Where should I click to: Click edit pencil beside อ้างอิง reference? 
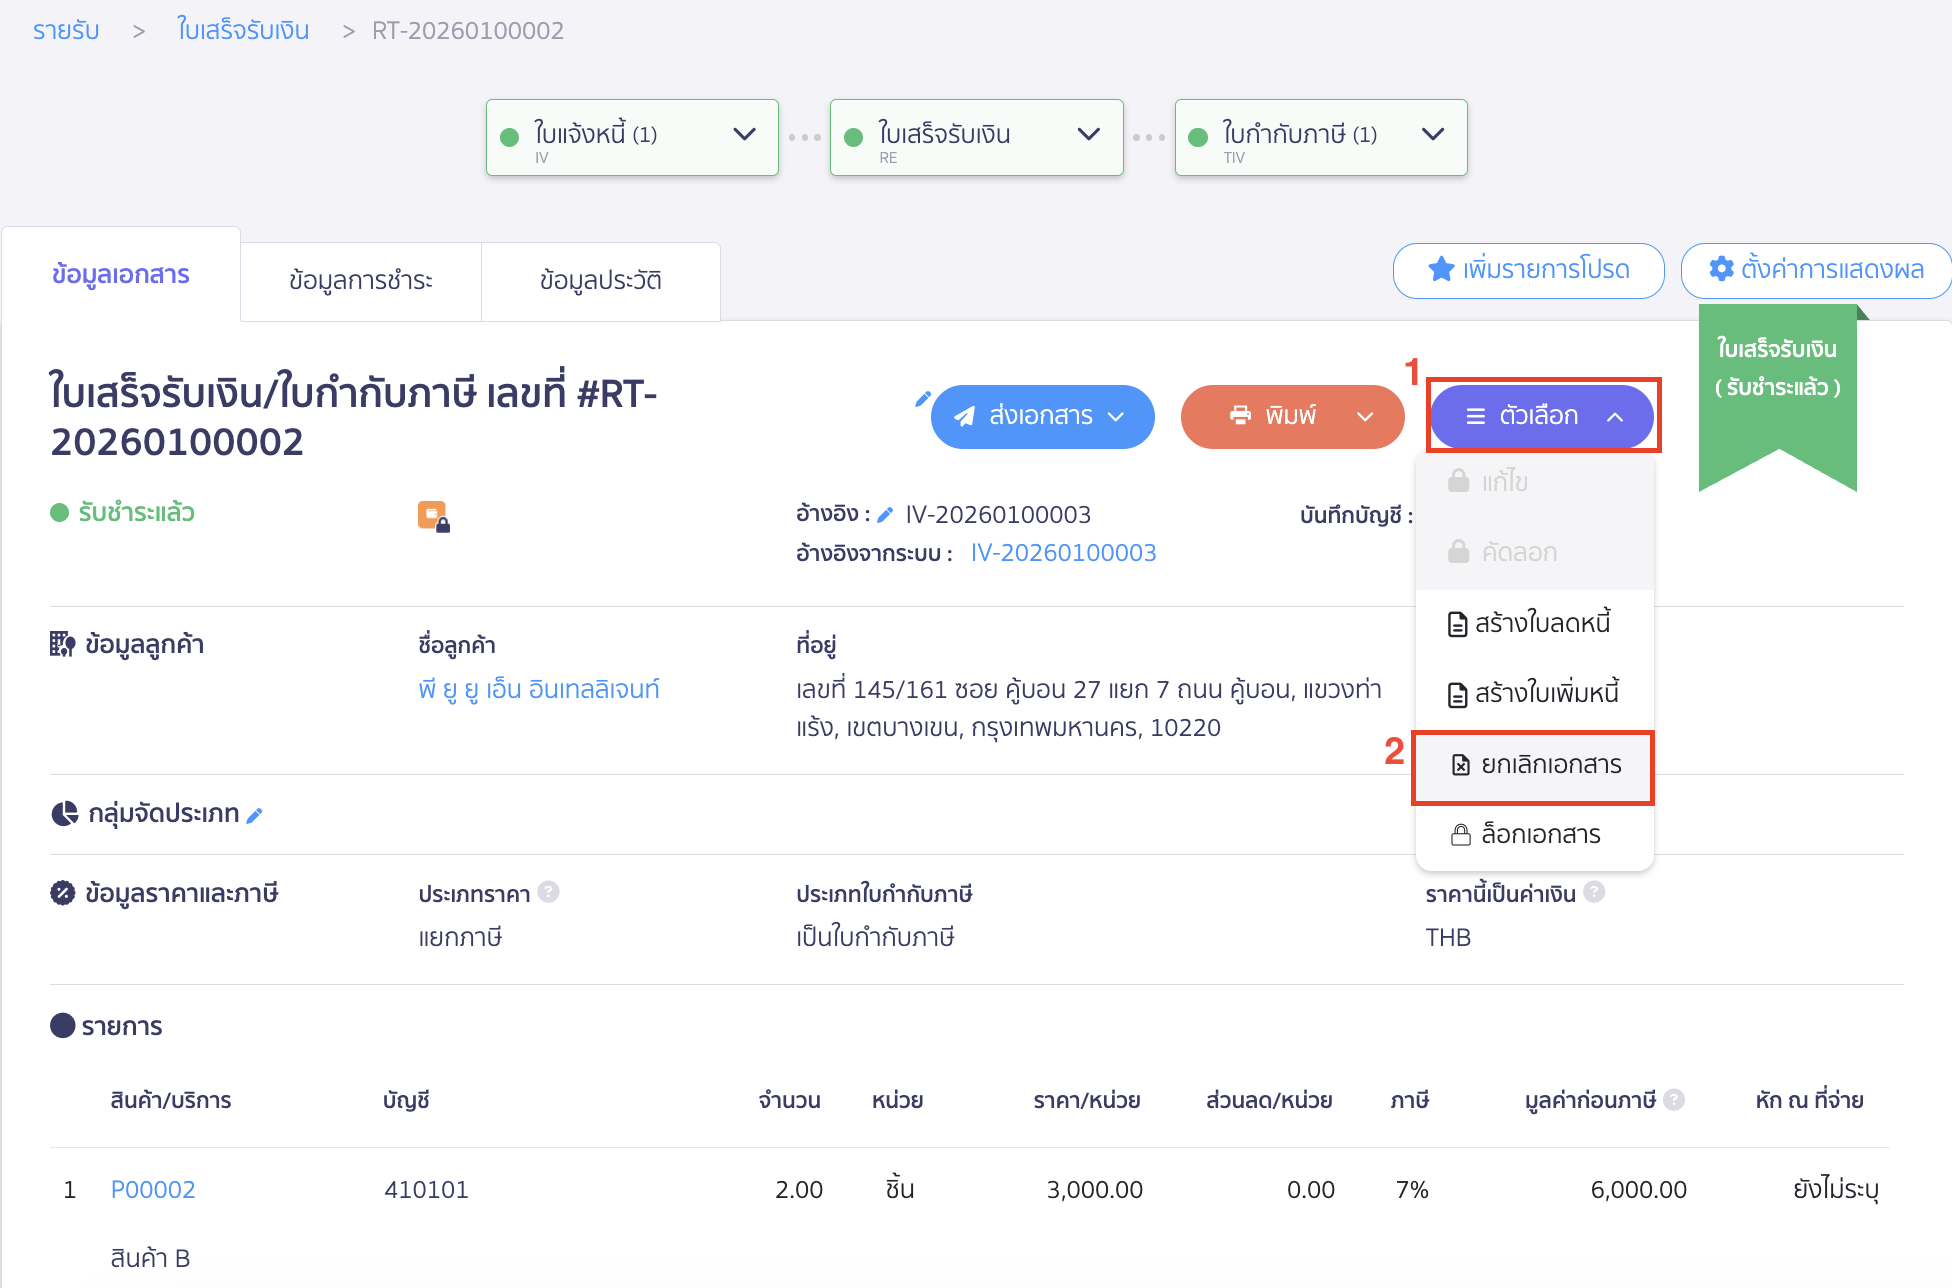pyautogui.click(x=885, y=515)
